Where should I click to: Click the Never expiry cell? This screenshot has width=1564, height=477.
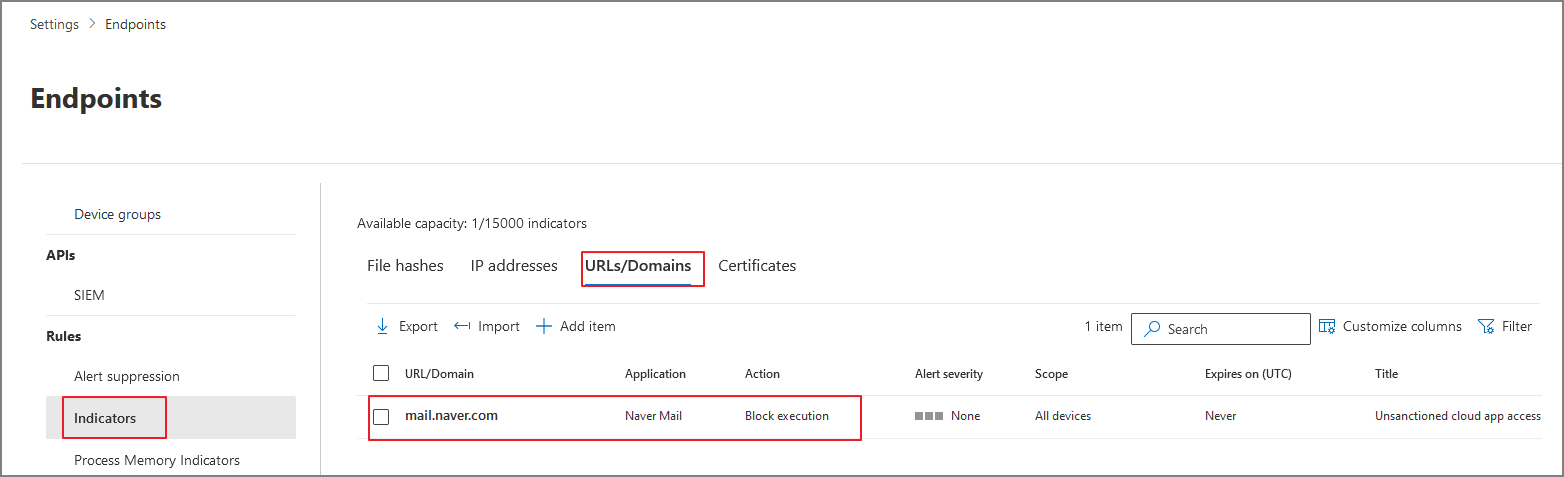(x=1220, y=416)
